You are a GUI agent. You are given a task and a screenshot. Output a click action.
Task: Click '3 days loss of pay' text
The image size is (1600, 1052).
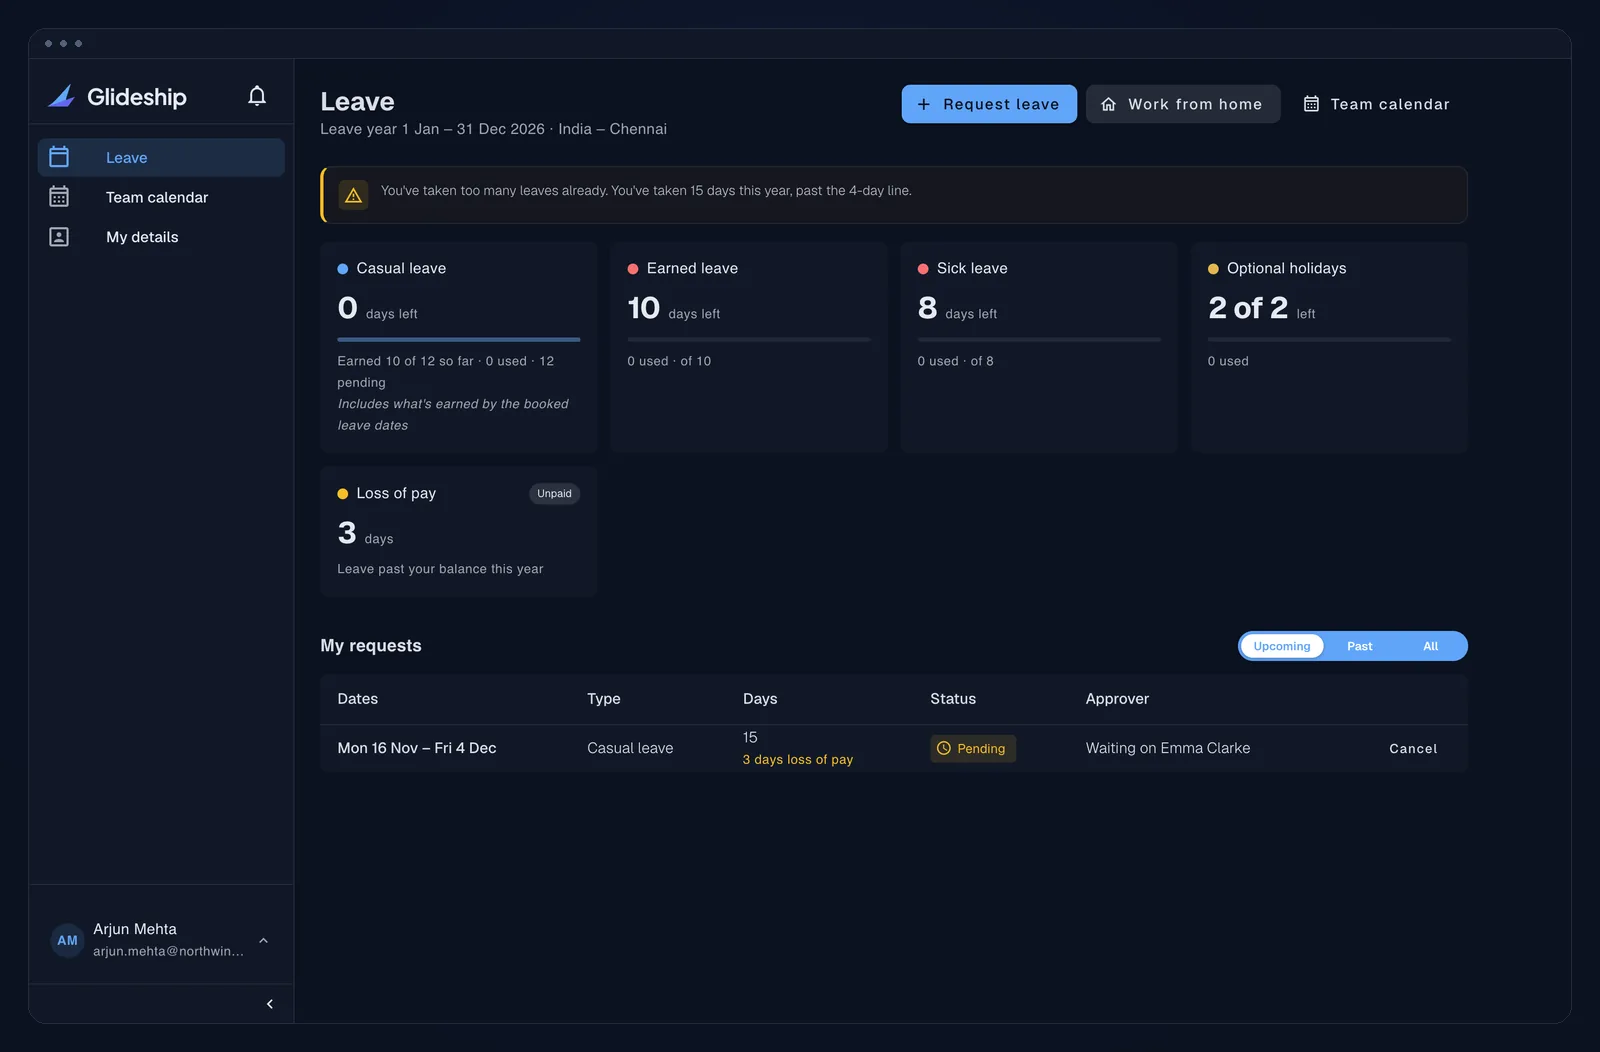(x=798, y=760)
